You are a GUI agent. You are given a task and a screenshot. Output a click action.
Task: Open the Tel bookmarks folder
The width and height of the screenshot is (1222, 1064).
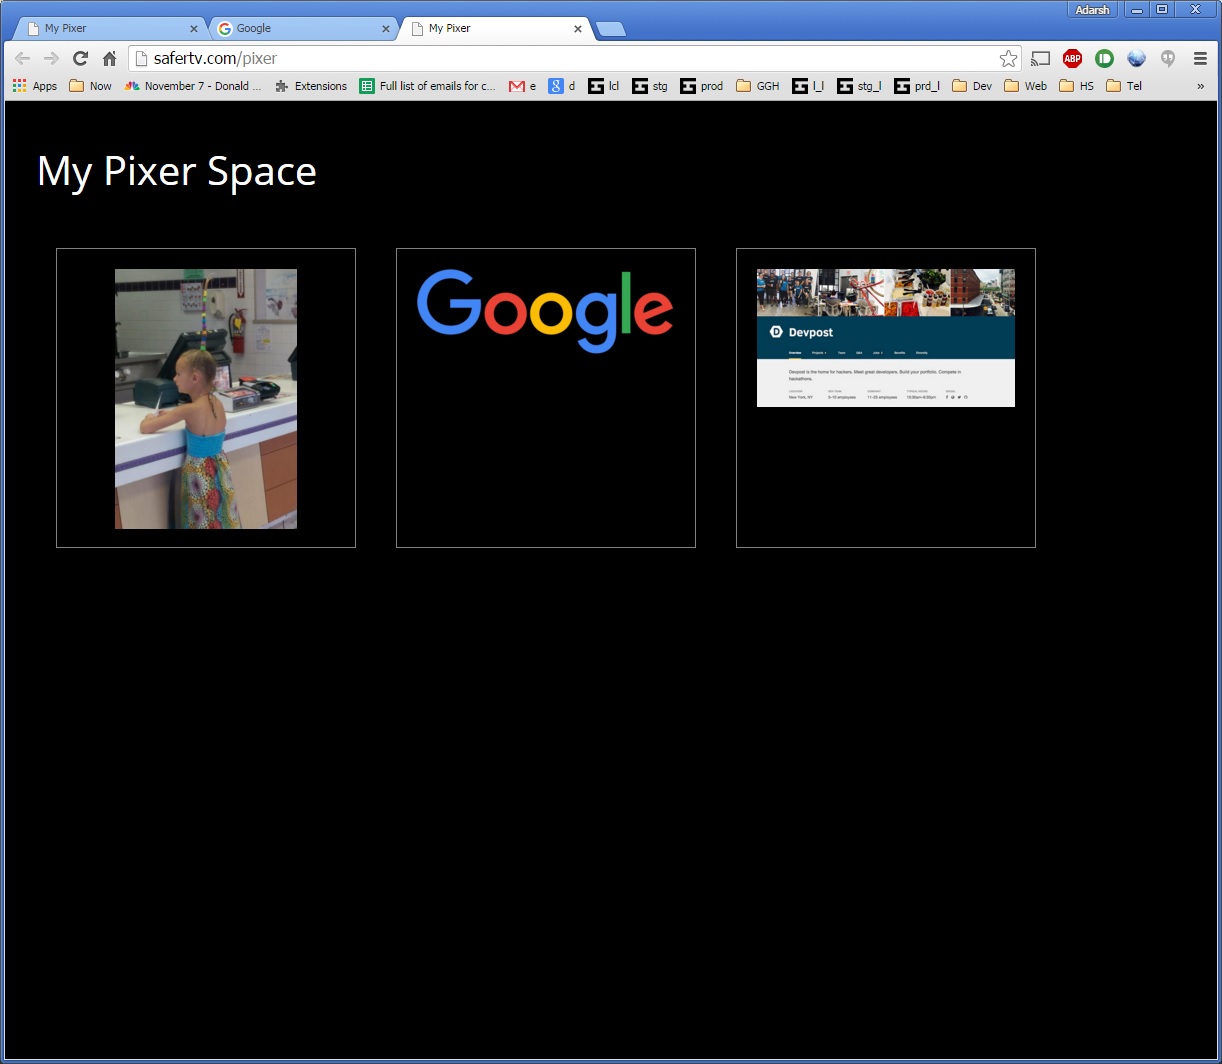pyautogui.click(x=1124, y=86)
